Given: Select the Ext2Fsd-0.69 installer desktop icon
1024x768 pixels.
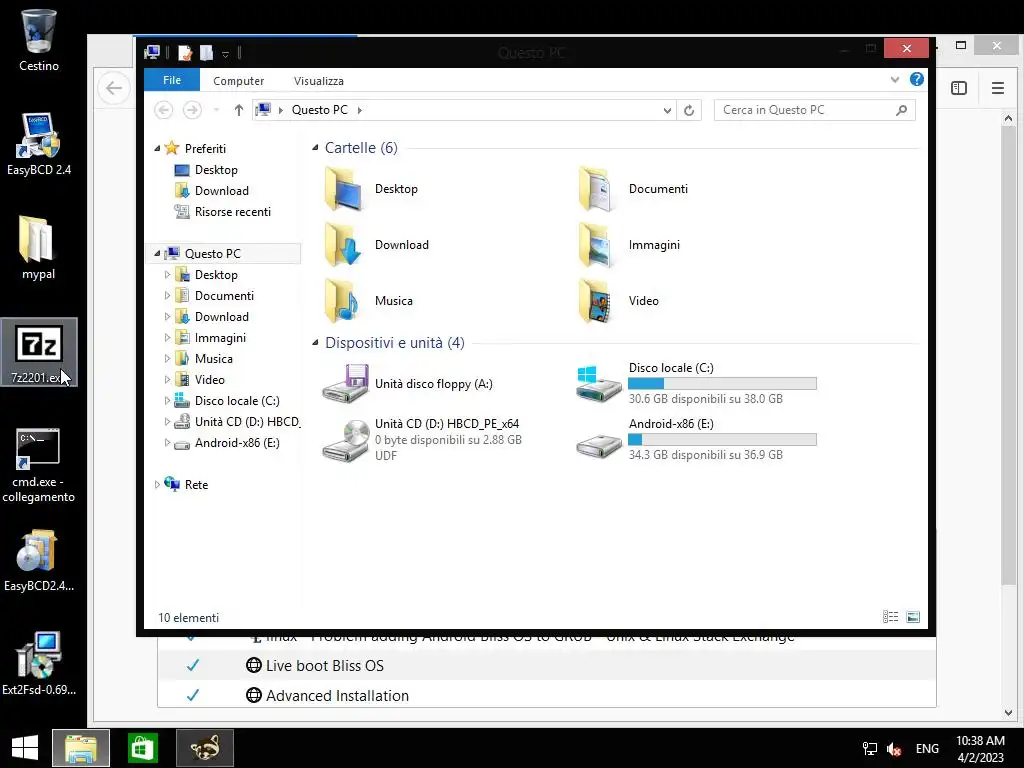Looking at the screenshot, I should [x=39, y=664].
